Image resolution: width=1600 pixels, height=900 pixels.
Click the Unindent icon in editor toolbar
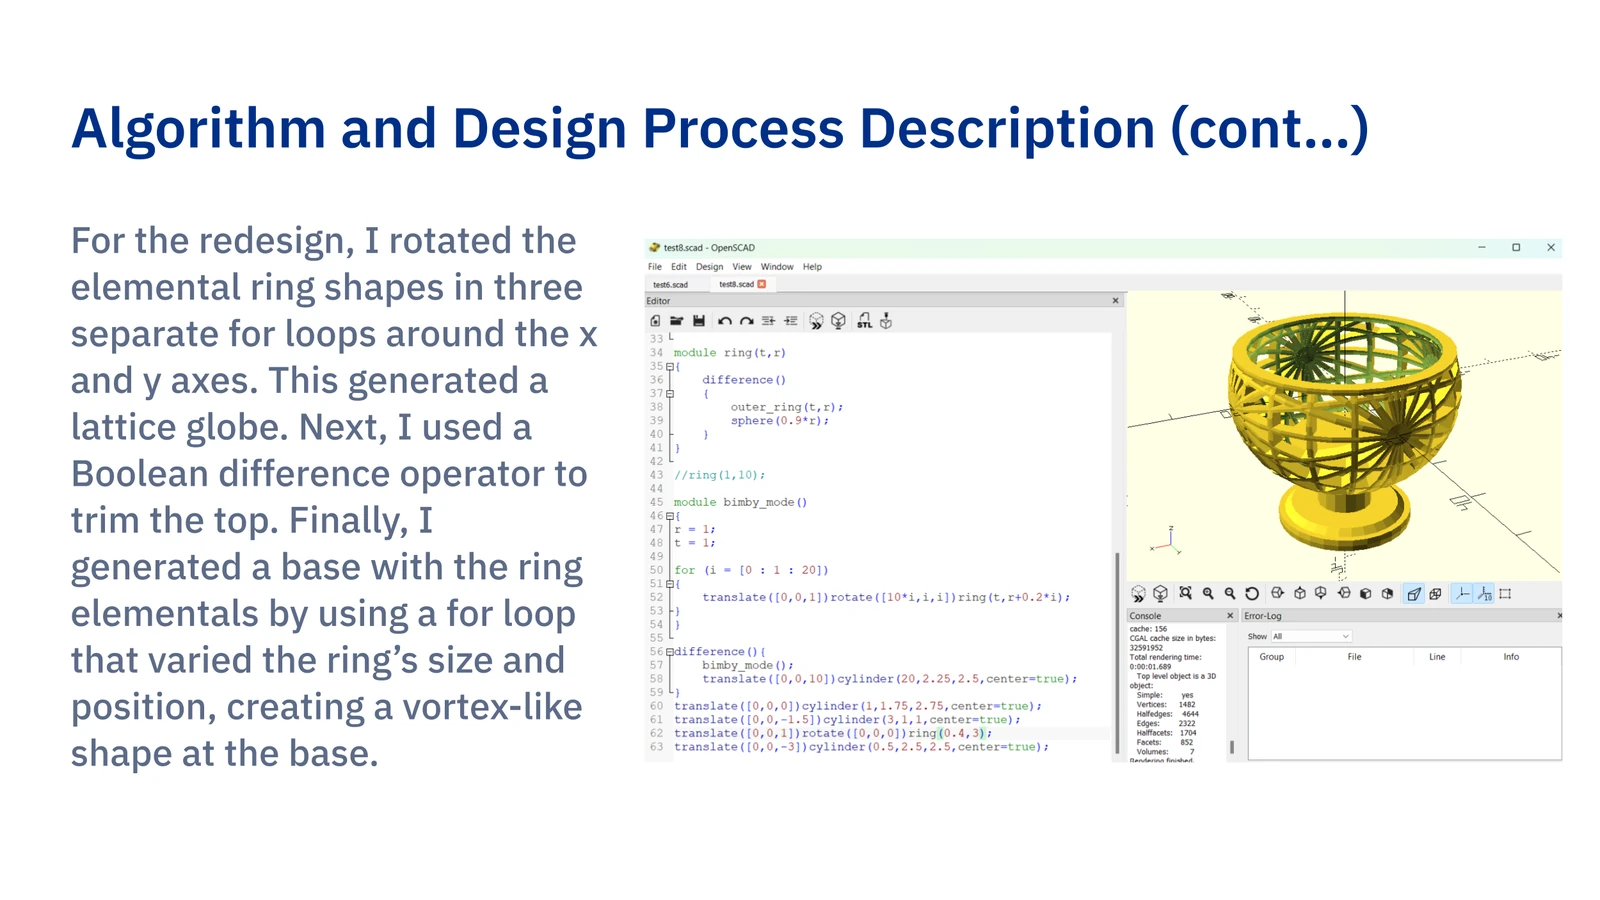click(768, 321)
